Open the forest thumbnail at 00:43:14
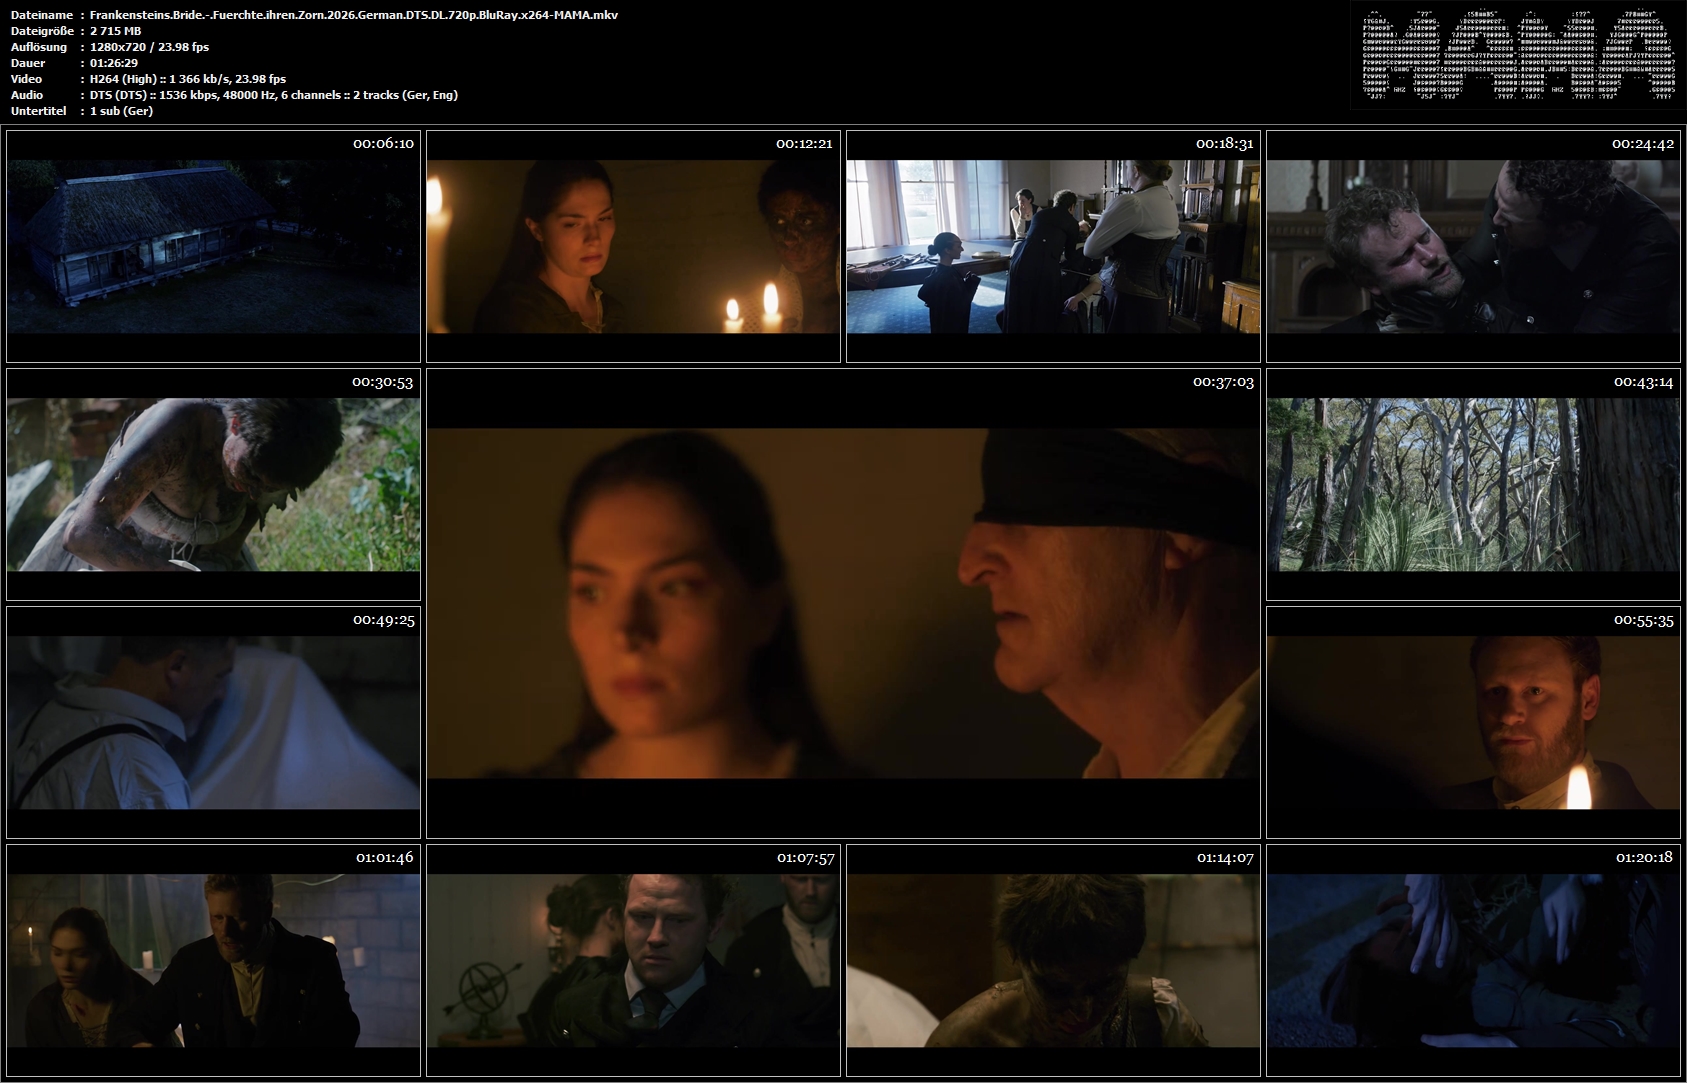Screen dimensions: 1687x1083 pos(1473,484)
